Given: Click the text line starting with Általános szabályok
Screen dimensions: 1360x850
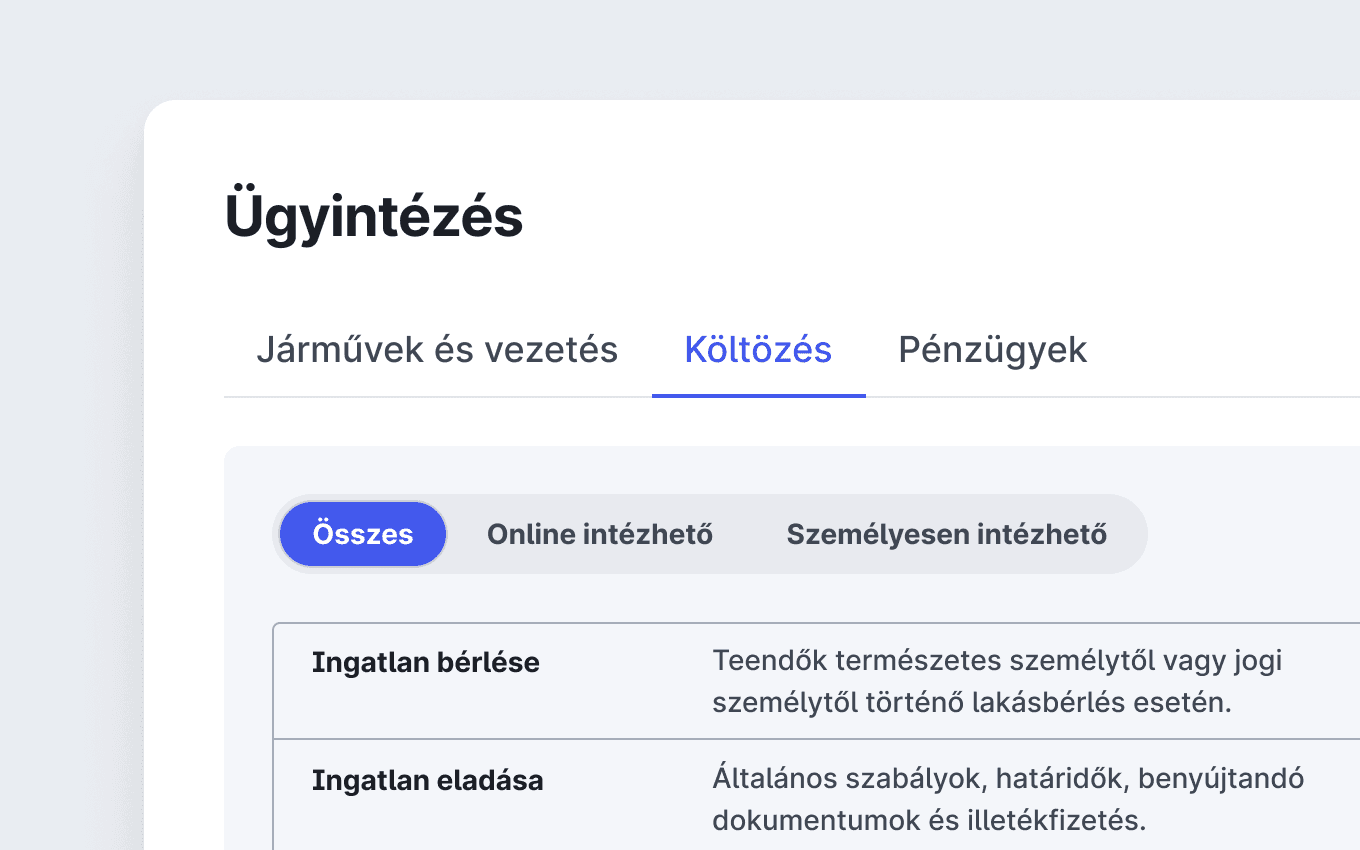Looking at the screenshot, I should pyautogui.click(x=1008, y=779).
